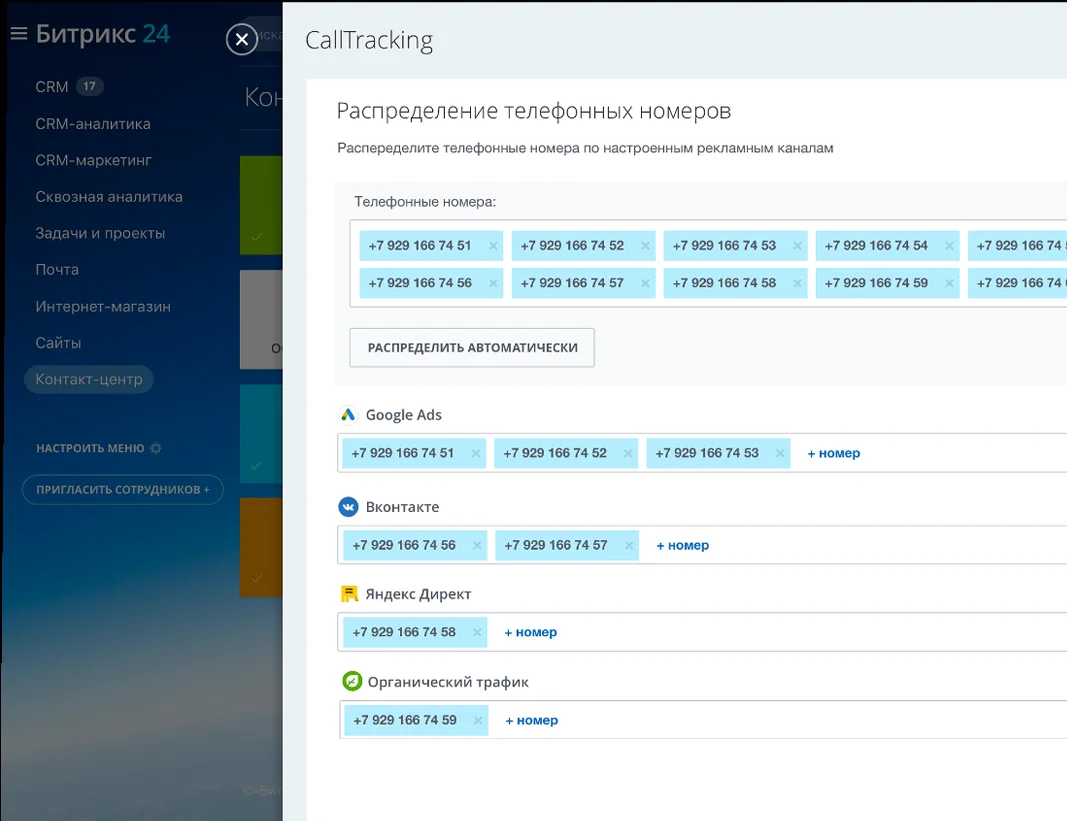This screenshot has height=821, width=1067.
Task: Click the Google Ads logo icon
Action: (348, 415)
